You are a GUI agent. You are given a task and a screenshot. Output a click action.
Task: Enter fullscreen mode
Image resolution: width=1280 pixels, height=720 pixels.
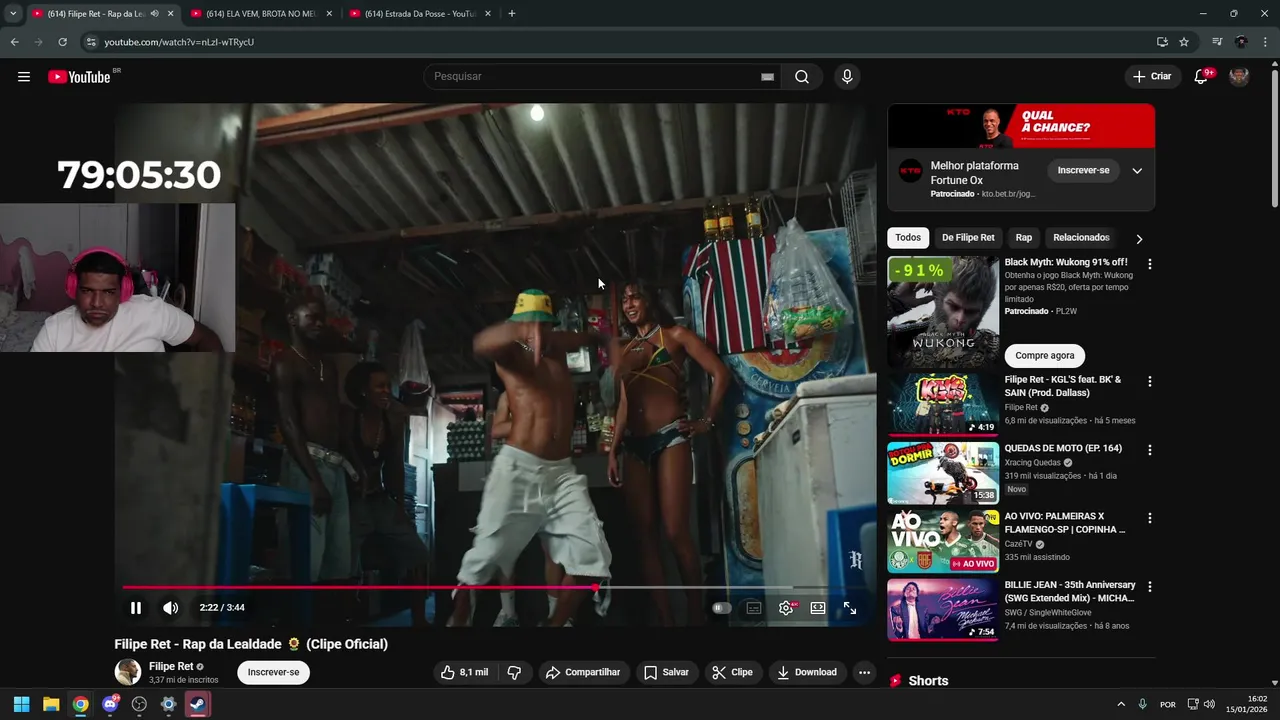tap(850, 608)
